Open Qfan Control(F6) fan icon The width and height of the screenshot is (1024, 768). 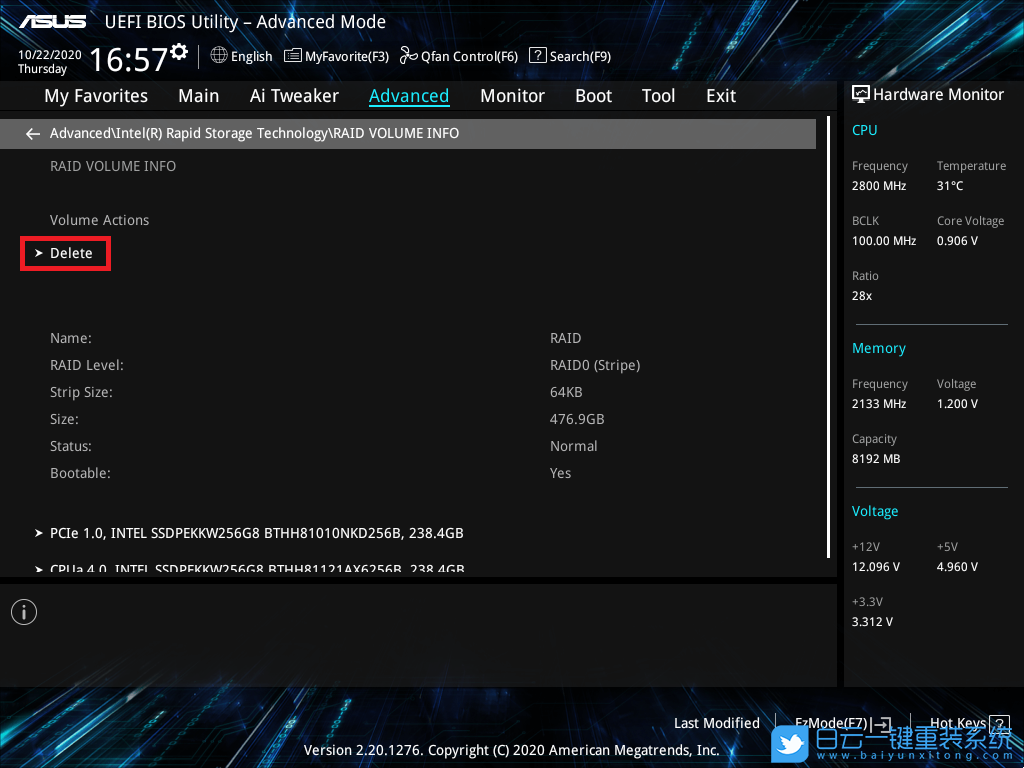pos(408,56)
